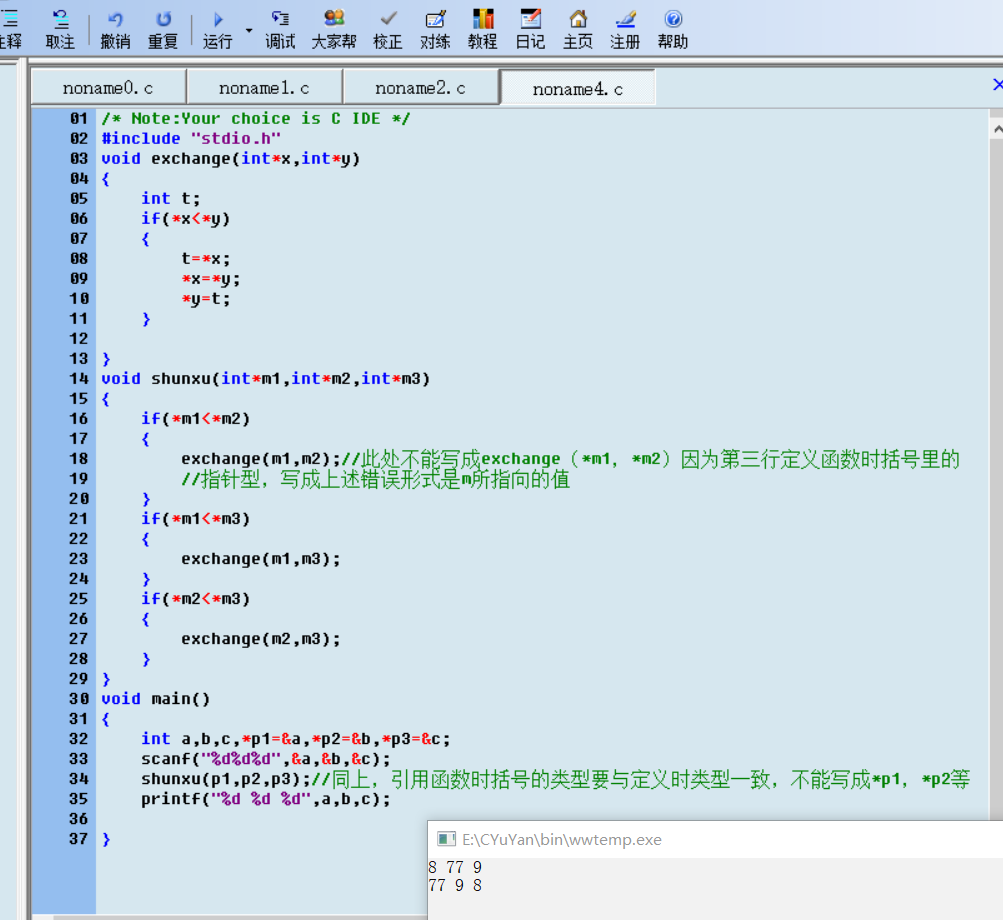Click the exchange(m1,m3); statement
The image size is (1003, 920).
[x=260, y=559]
